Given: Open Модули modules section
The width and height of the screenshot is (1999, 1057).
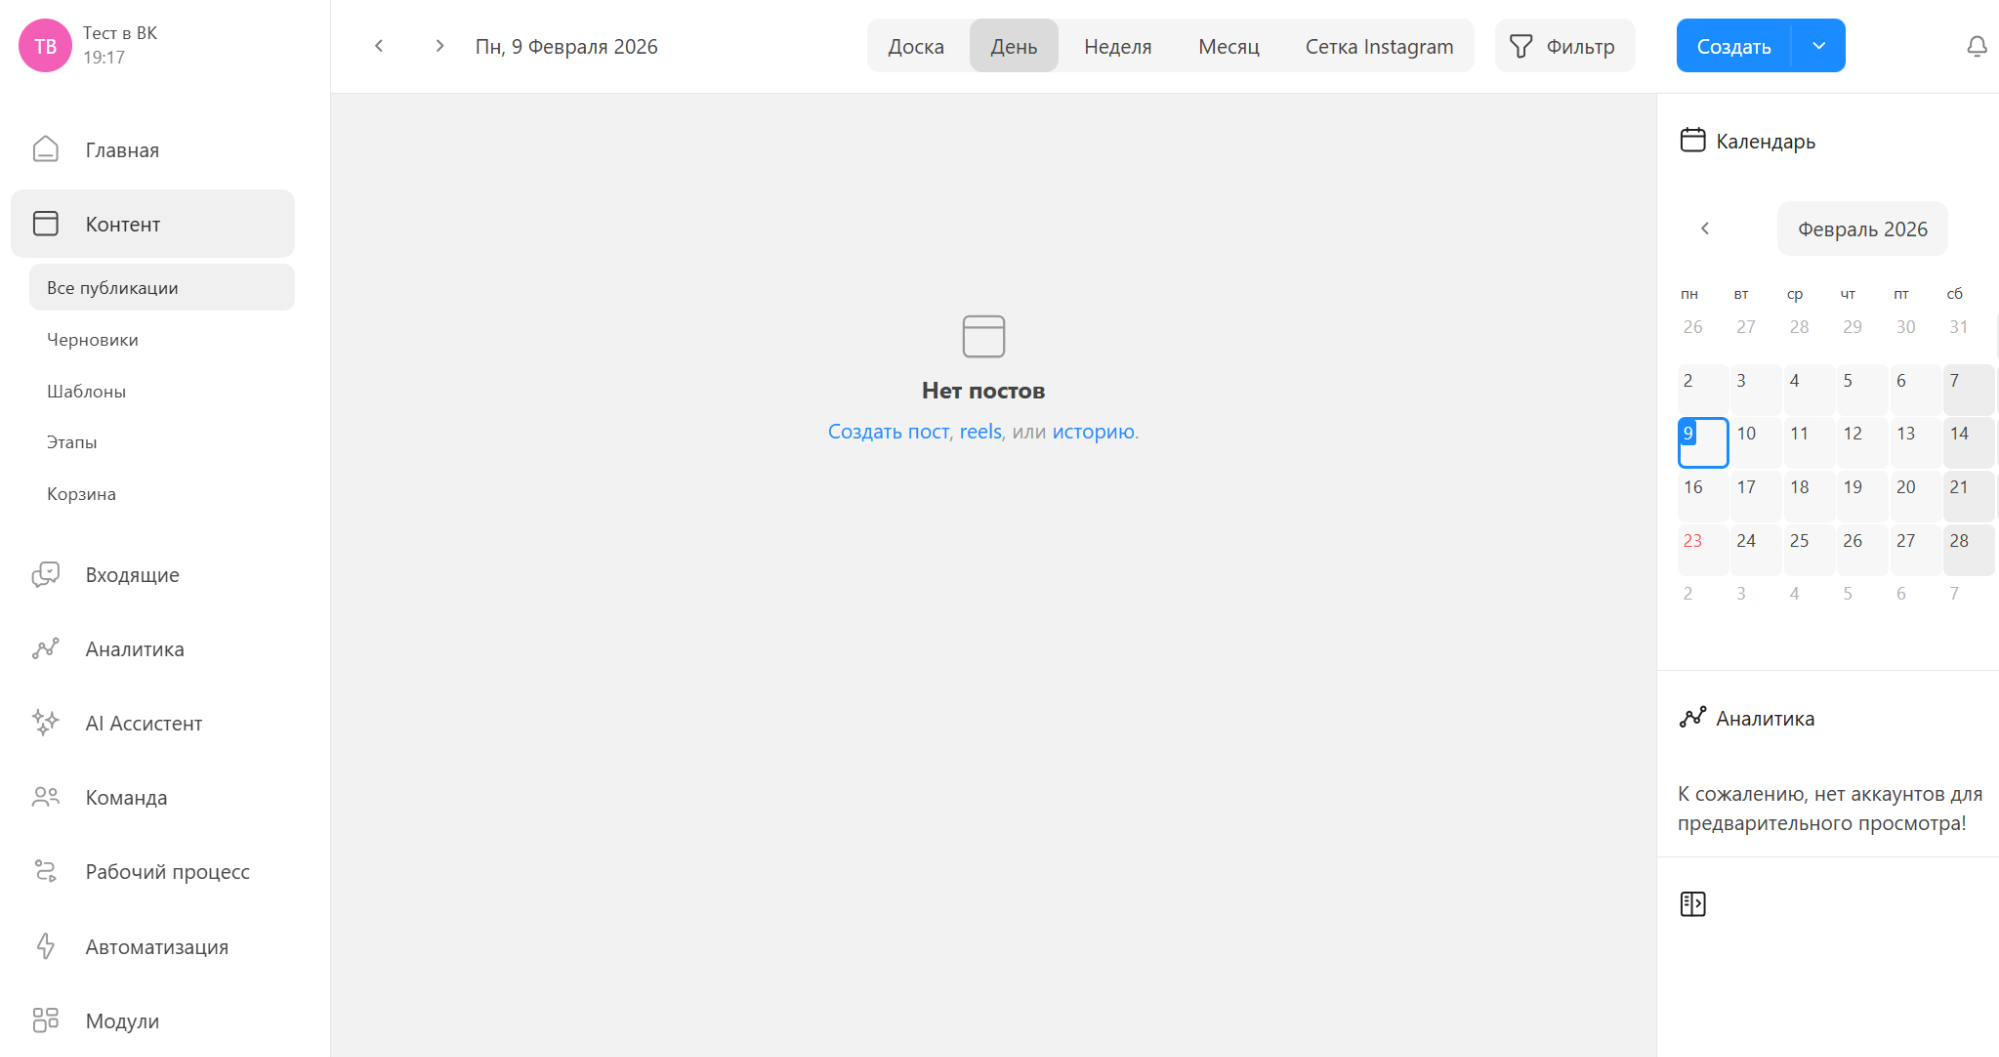Looking at the screenshot, I should [x=121, y=1021].
